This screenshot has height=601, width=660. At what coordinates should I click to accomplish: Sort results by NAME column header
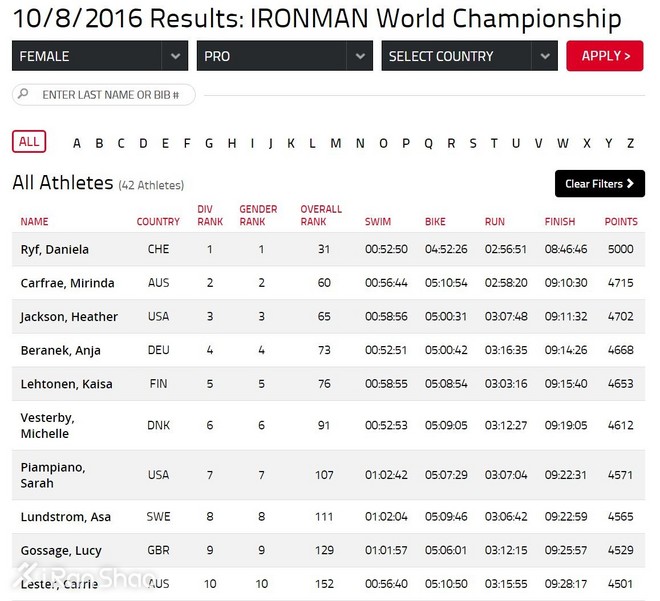pos(34,222)
